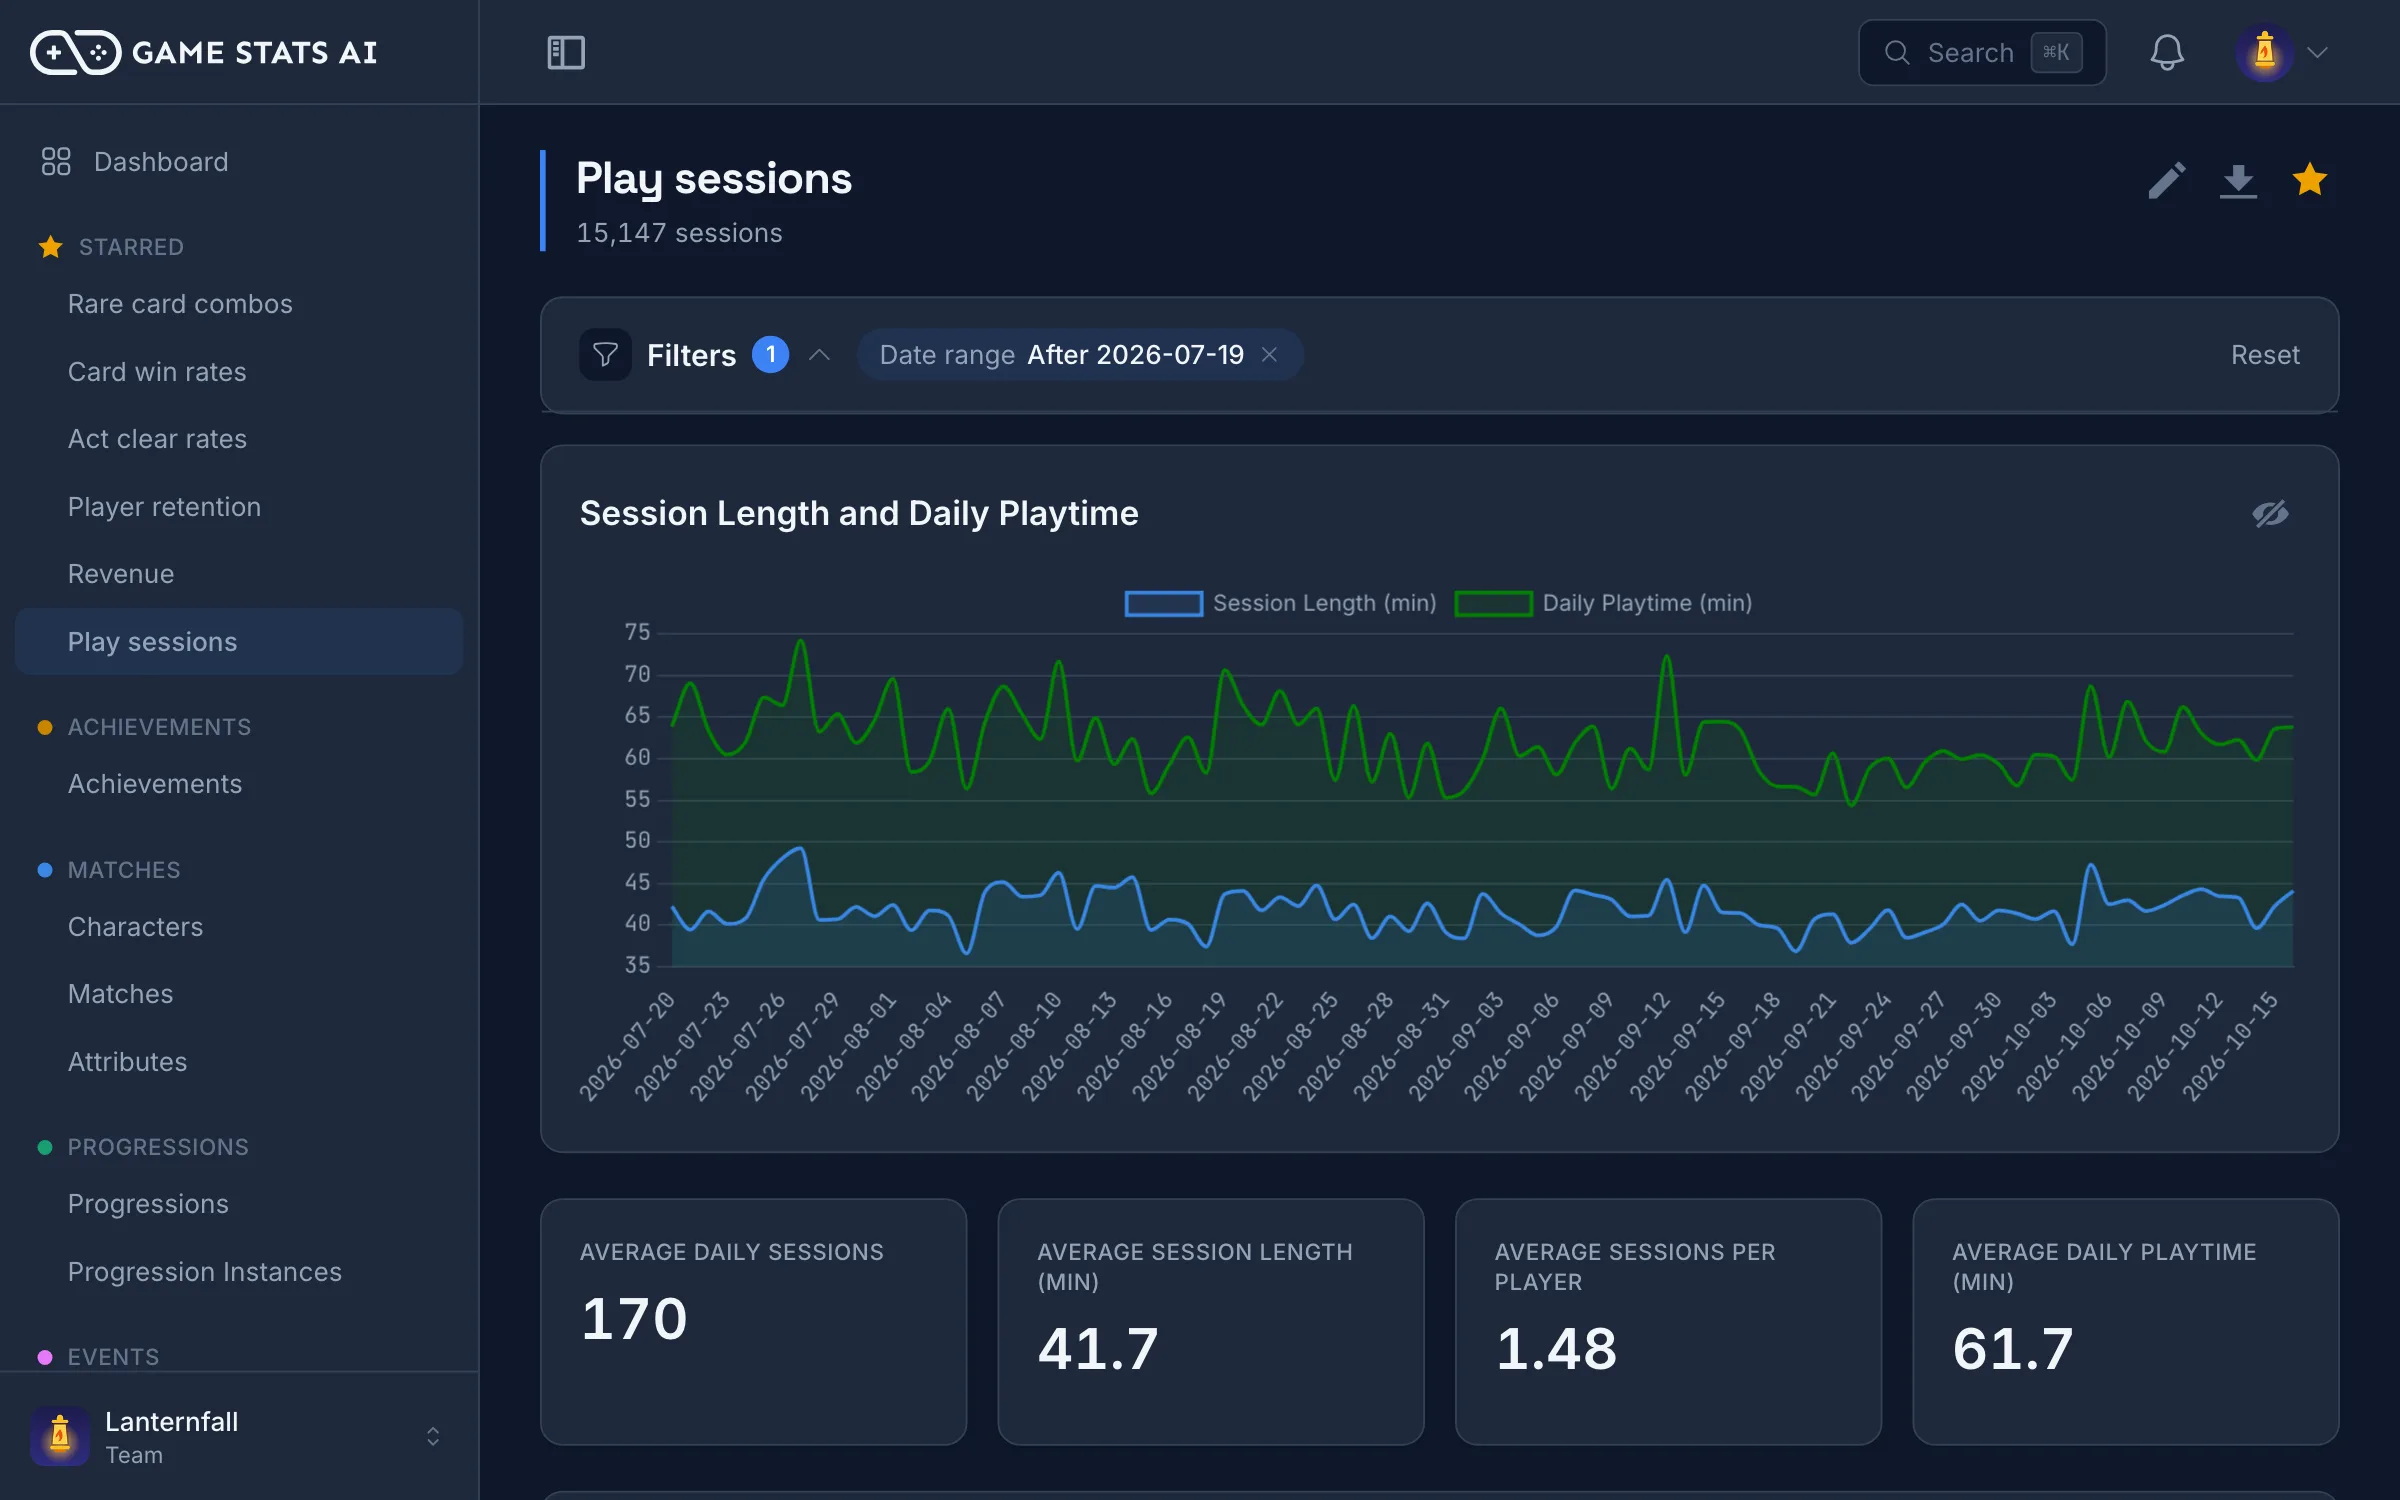Click the Starred section star icon
The width and height of the screenshot is (2400, 1500).
click(50, 247)
